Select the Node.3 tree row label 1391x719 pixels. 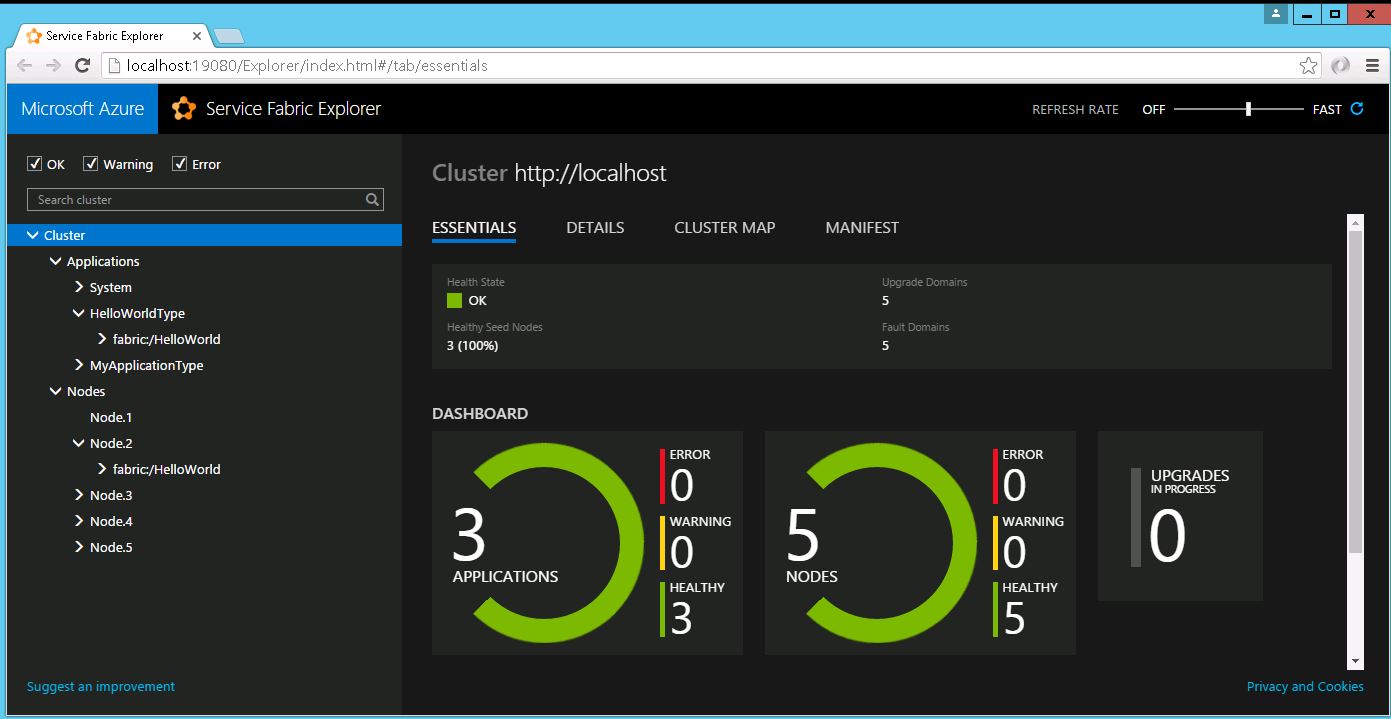pos(111,495)
